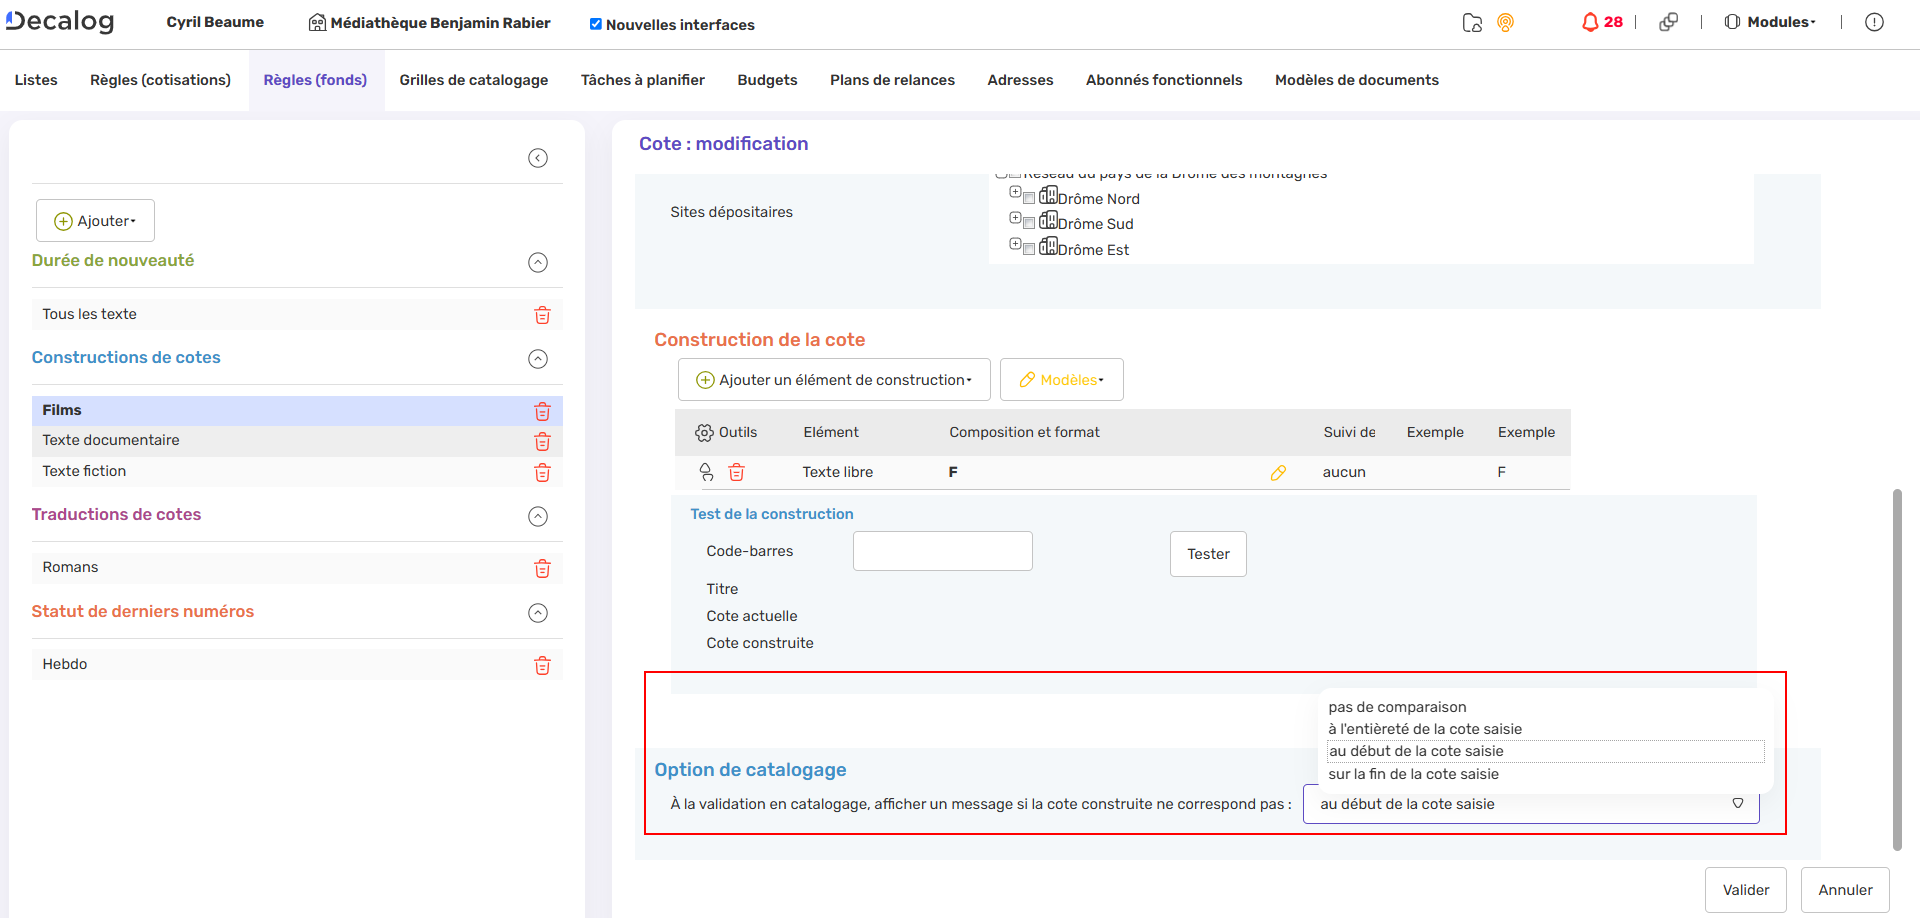Switch to the Grilles de catalogage tab
Viewport: 1920px width, 918px height.
click(x=473, y=79)
